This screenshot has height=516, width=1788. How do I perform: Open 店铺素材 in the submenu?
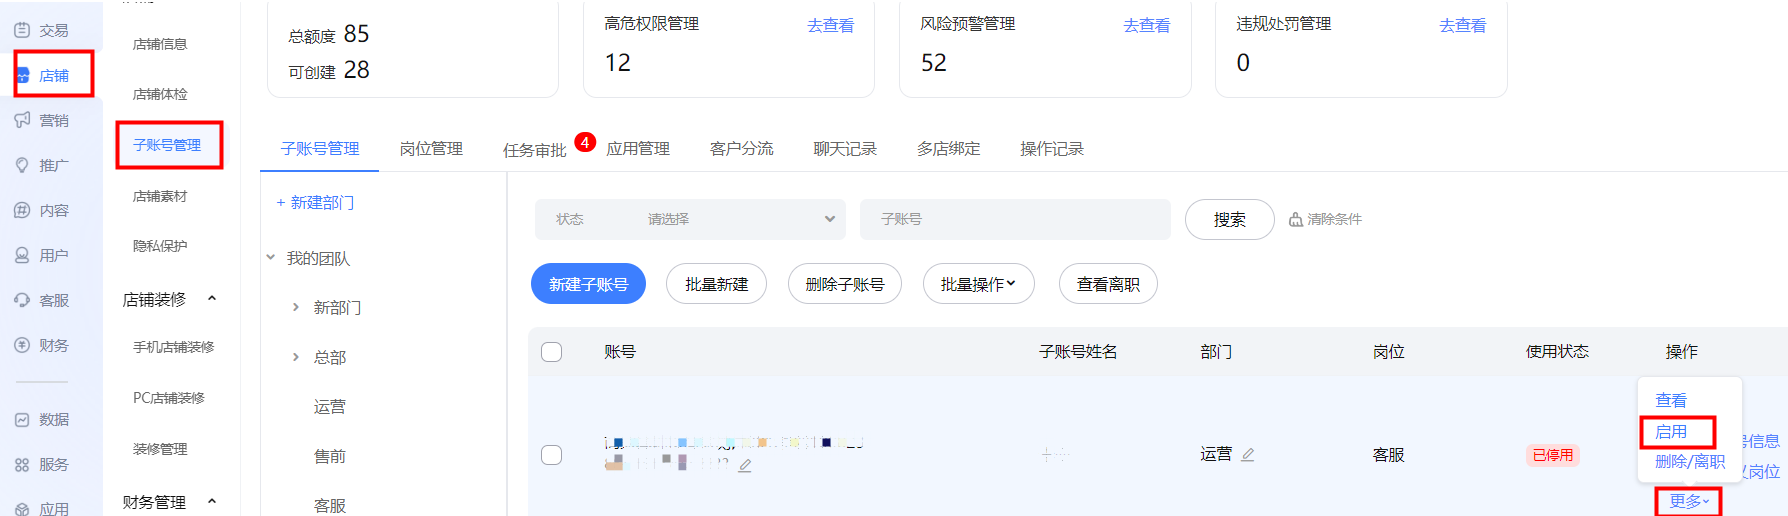coord(160,196)
